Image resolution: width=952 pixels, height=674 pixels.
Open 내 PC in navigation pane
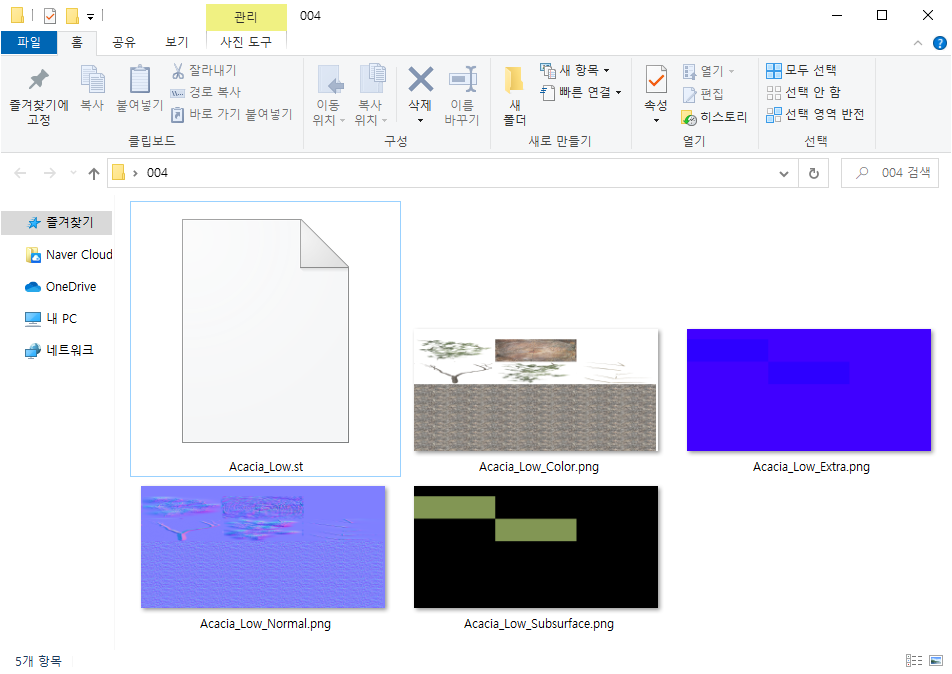tap(51, 318)
